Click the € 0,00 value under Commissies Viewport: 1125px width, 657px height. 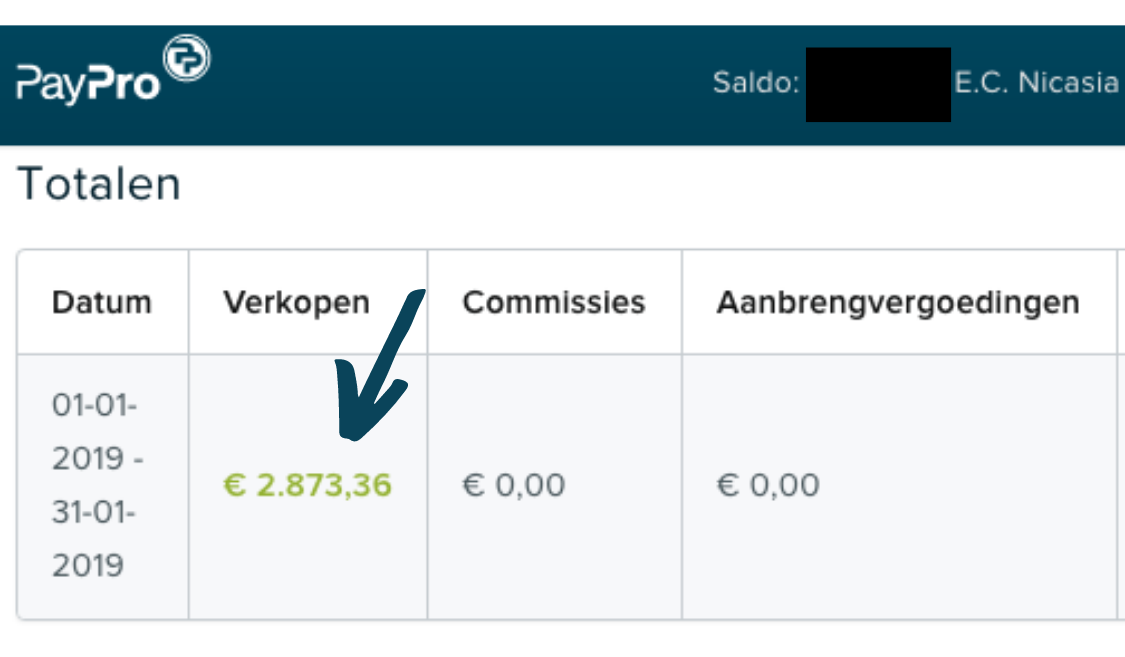tap(514, 485)
